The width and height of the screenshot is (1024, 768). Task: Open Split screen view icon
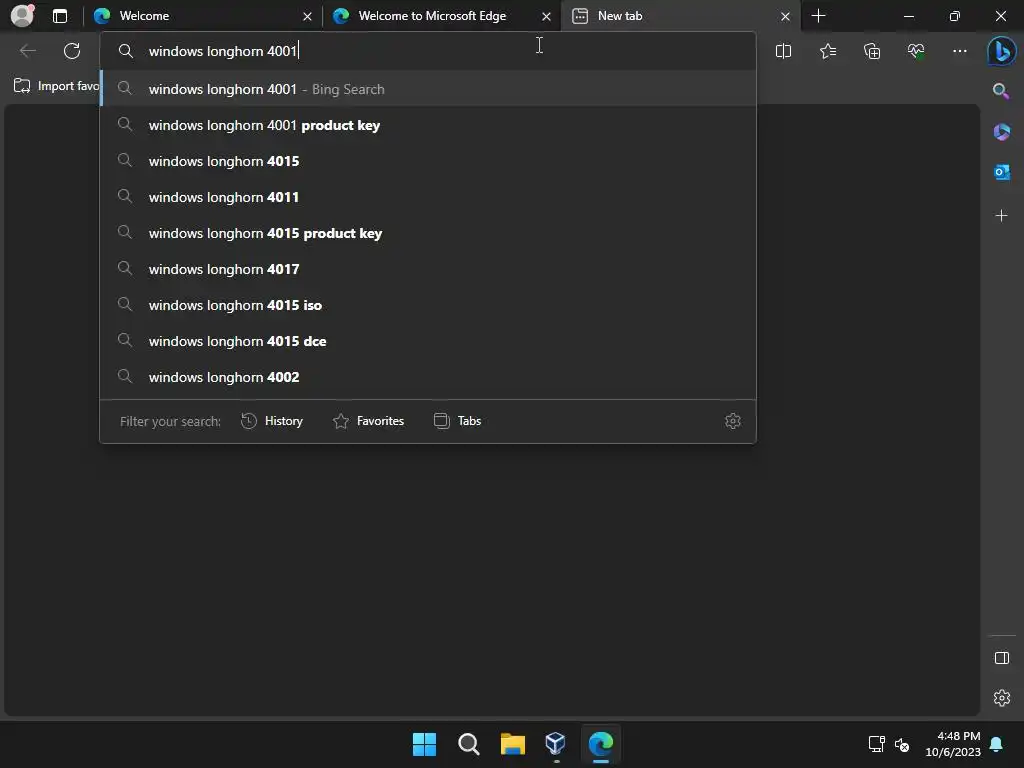(x=783, y=51)
